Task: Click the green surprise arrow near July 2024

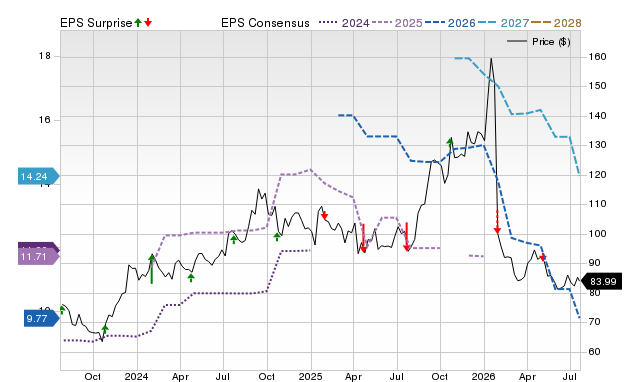Action: pos(233,239)
